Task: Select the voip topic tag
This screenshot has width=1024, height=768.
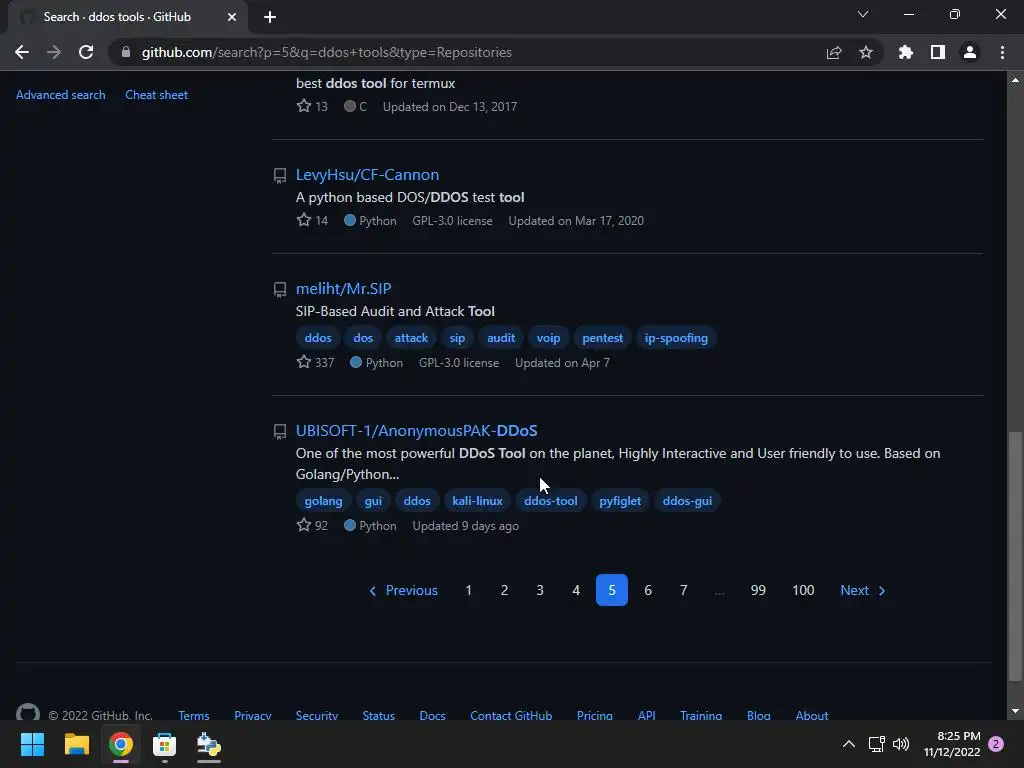Action: tap(549, 338)
